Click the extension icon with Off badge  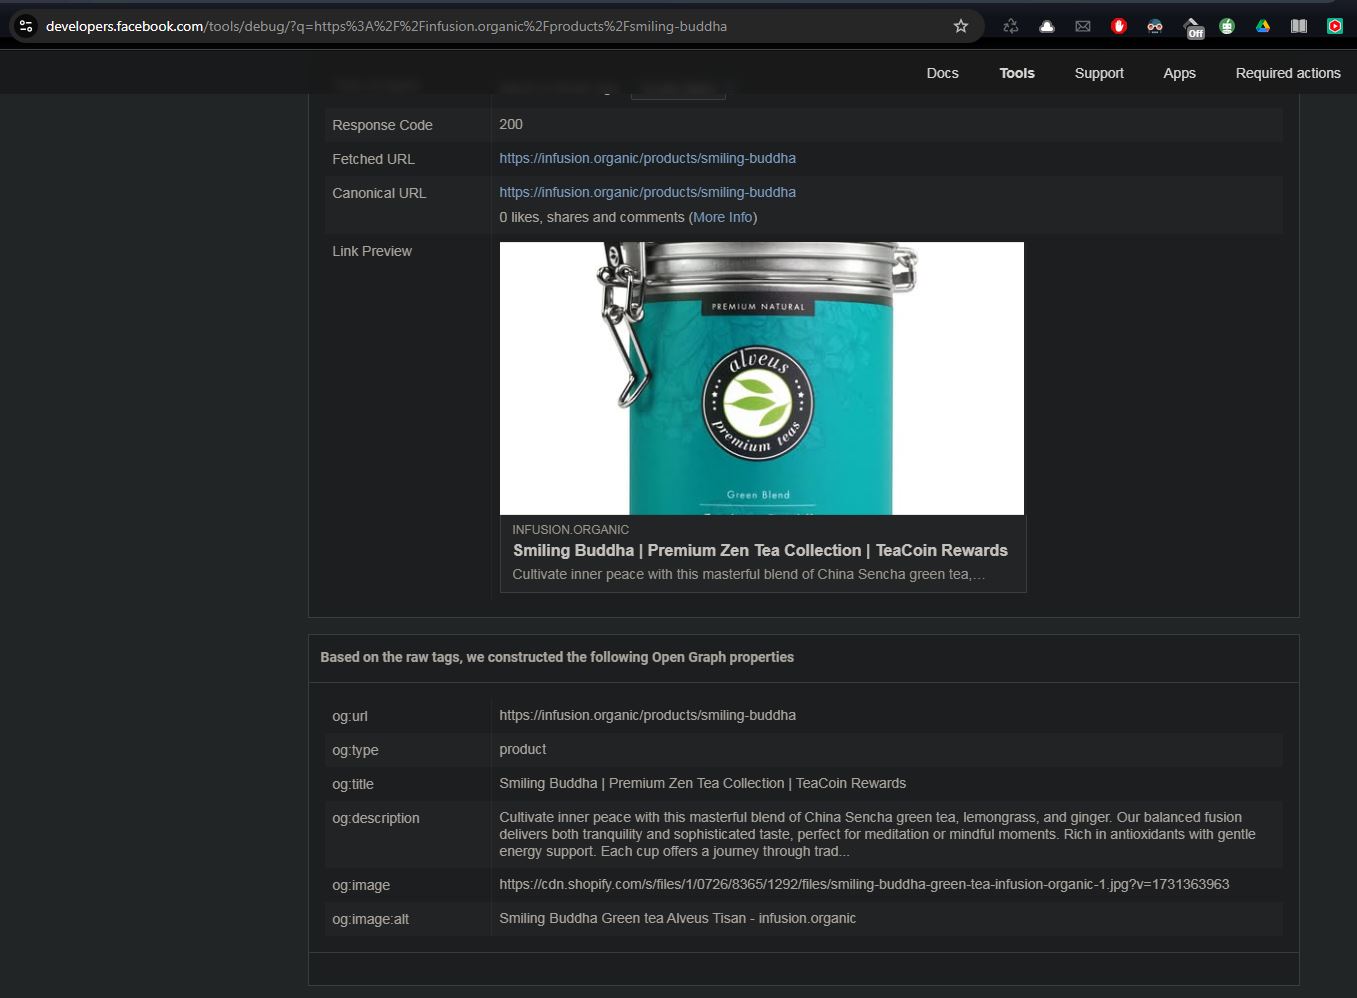(1192, 27)
